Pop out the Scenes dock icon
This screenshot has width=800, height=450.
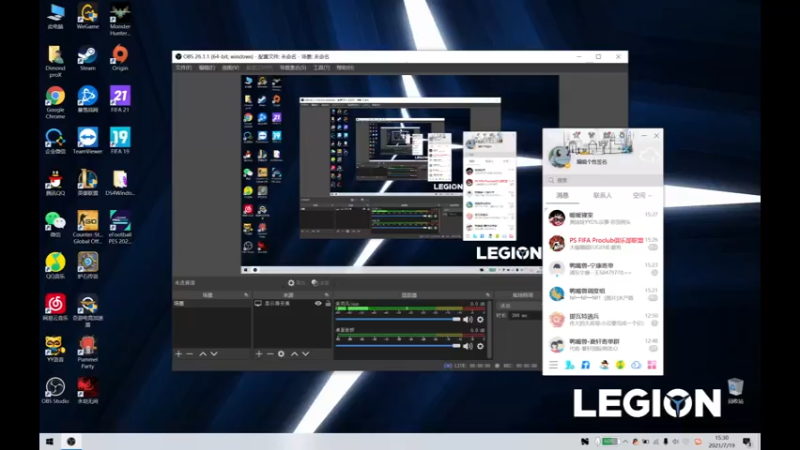(x=246, y=295)
